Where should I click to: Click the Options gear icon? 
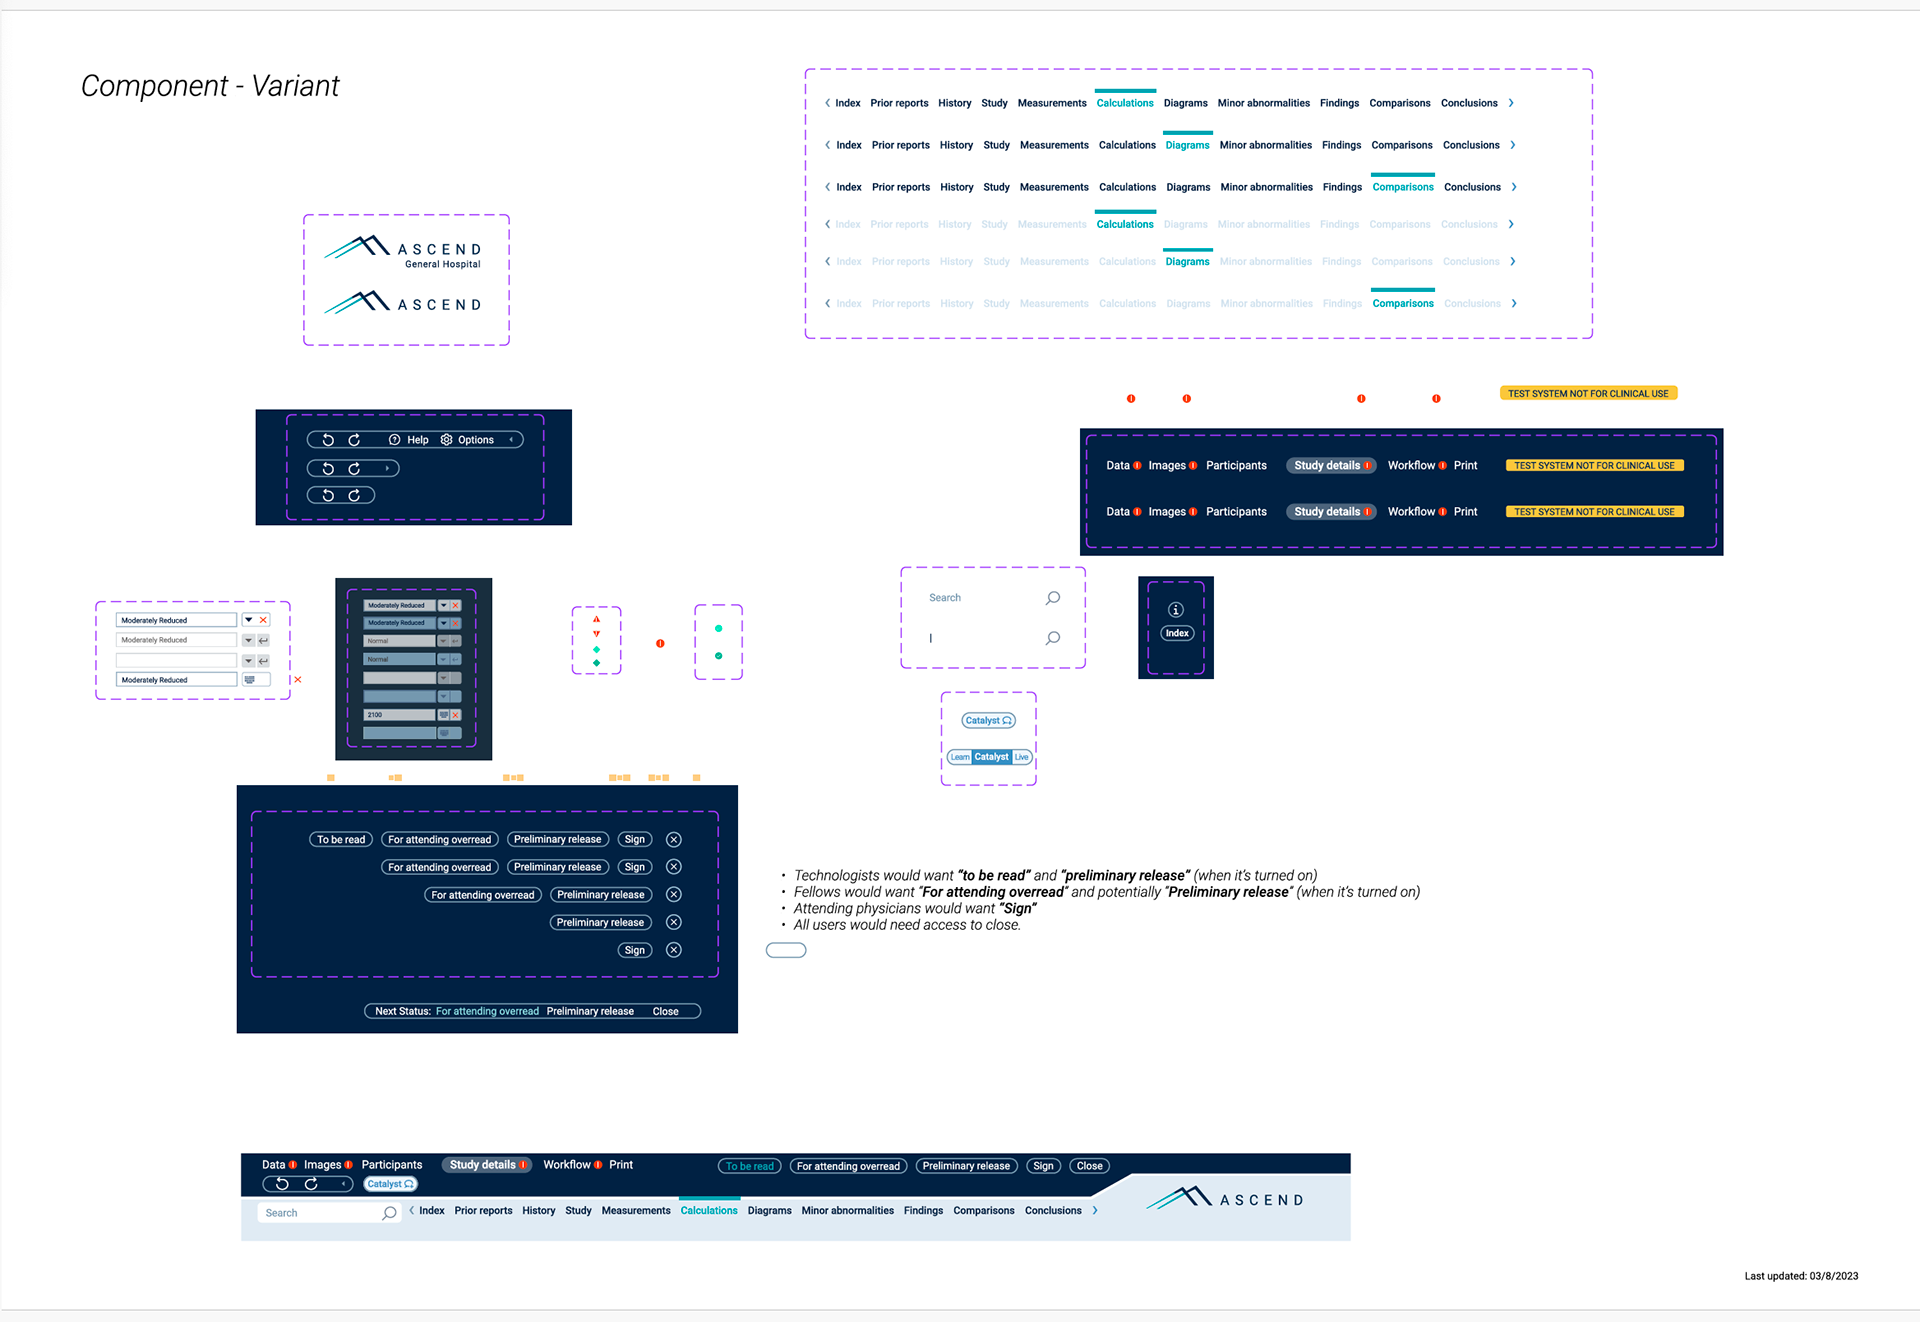coord(447,440)
